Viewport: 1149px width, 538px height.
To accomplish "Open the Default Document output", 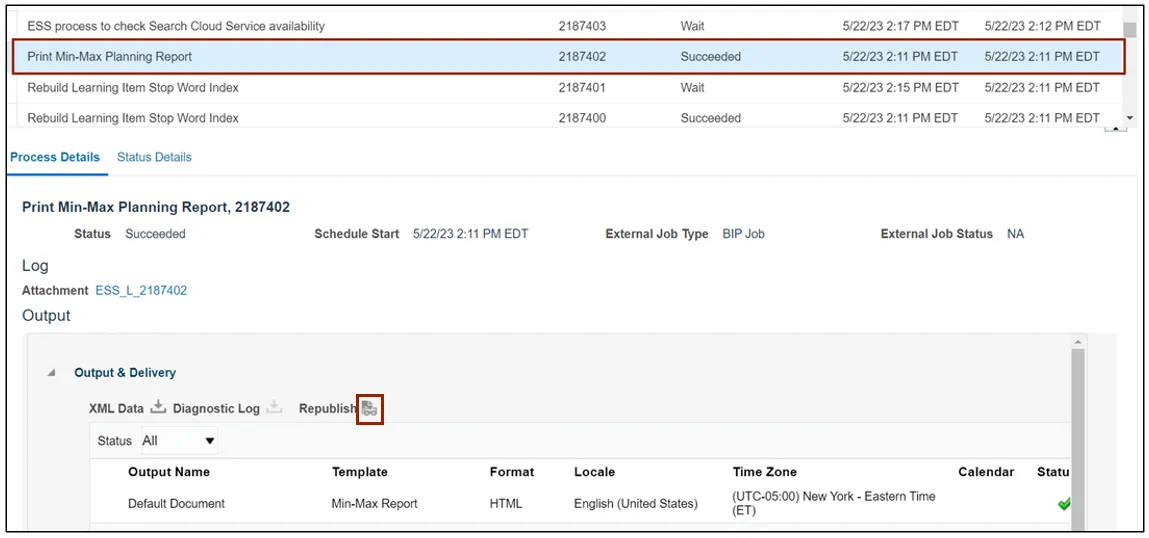I will tap(176, 504).
